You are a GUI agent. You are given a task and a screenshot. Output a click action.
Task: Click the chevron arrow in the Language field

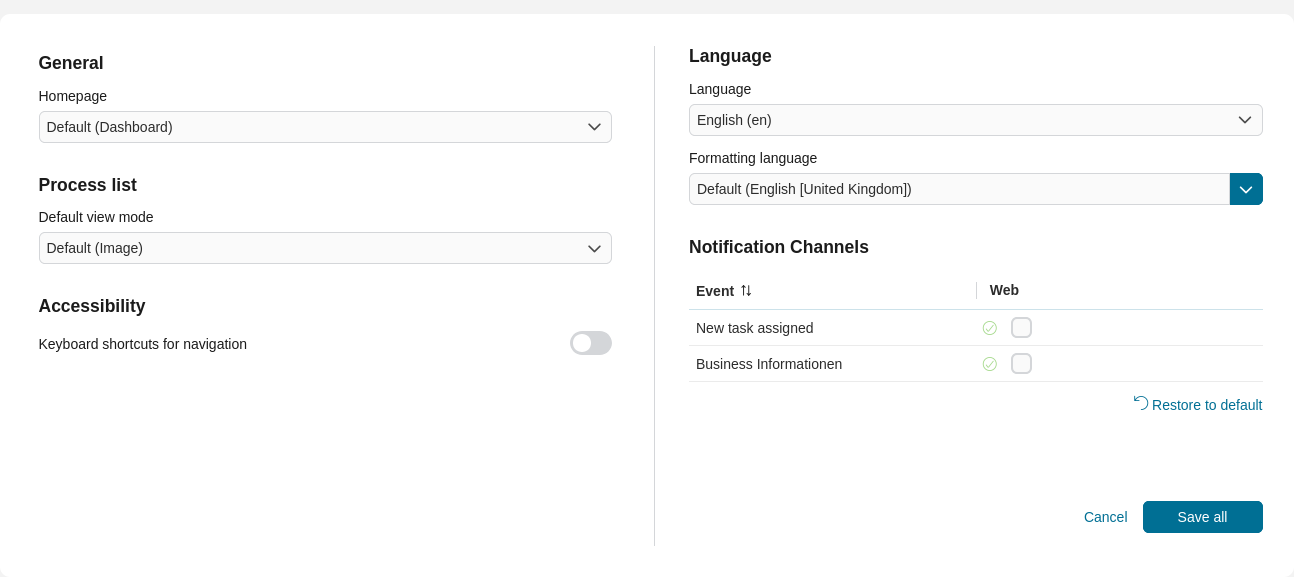[1245, 120]
